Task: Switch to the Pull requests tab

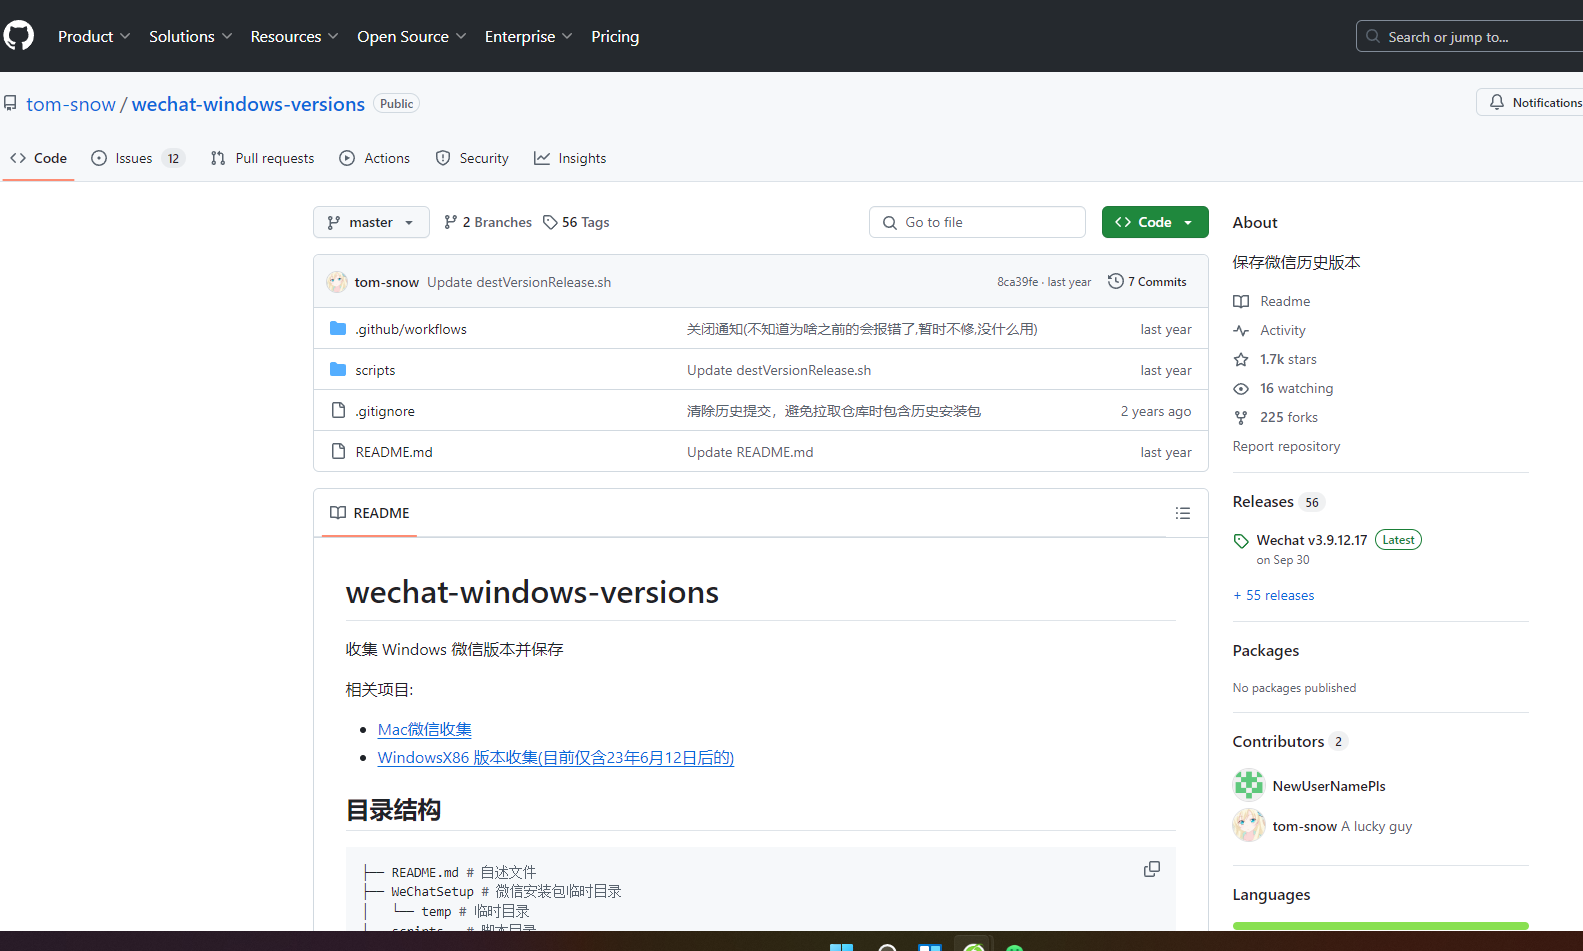Action: pyautogui.click(x=262, y=158)
